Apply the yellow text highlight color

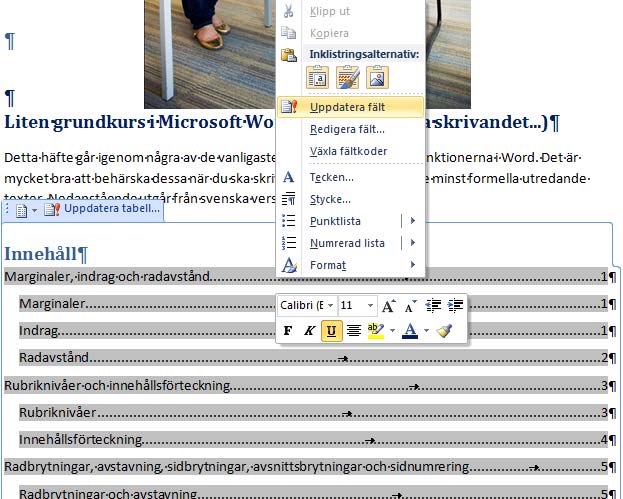pyautogui.click(x=376, y=330)
